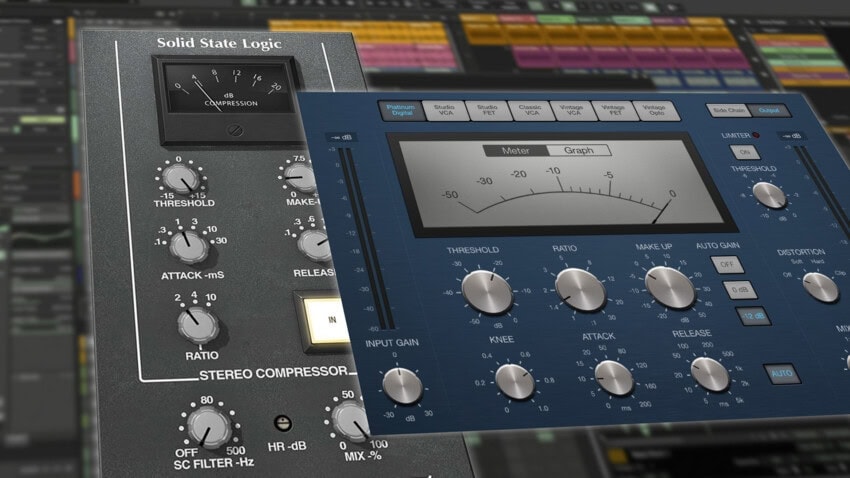Screen dimensions: 850x478
Task: Enable the AUTO release button
Action: 782,373
